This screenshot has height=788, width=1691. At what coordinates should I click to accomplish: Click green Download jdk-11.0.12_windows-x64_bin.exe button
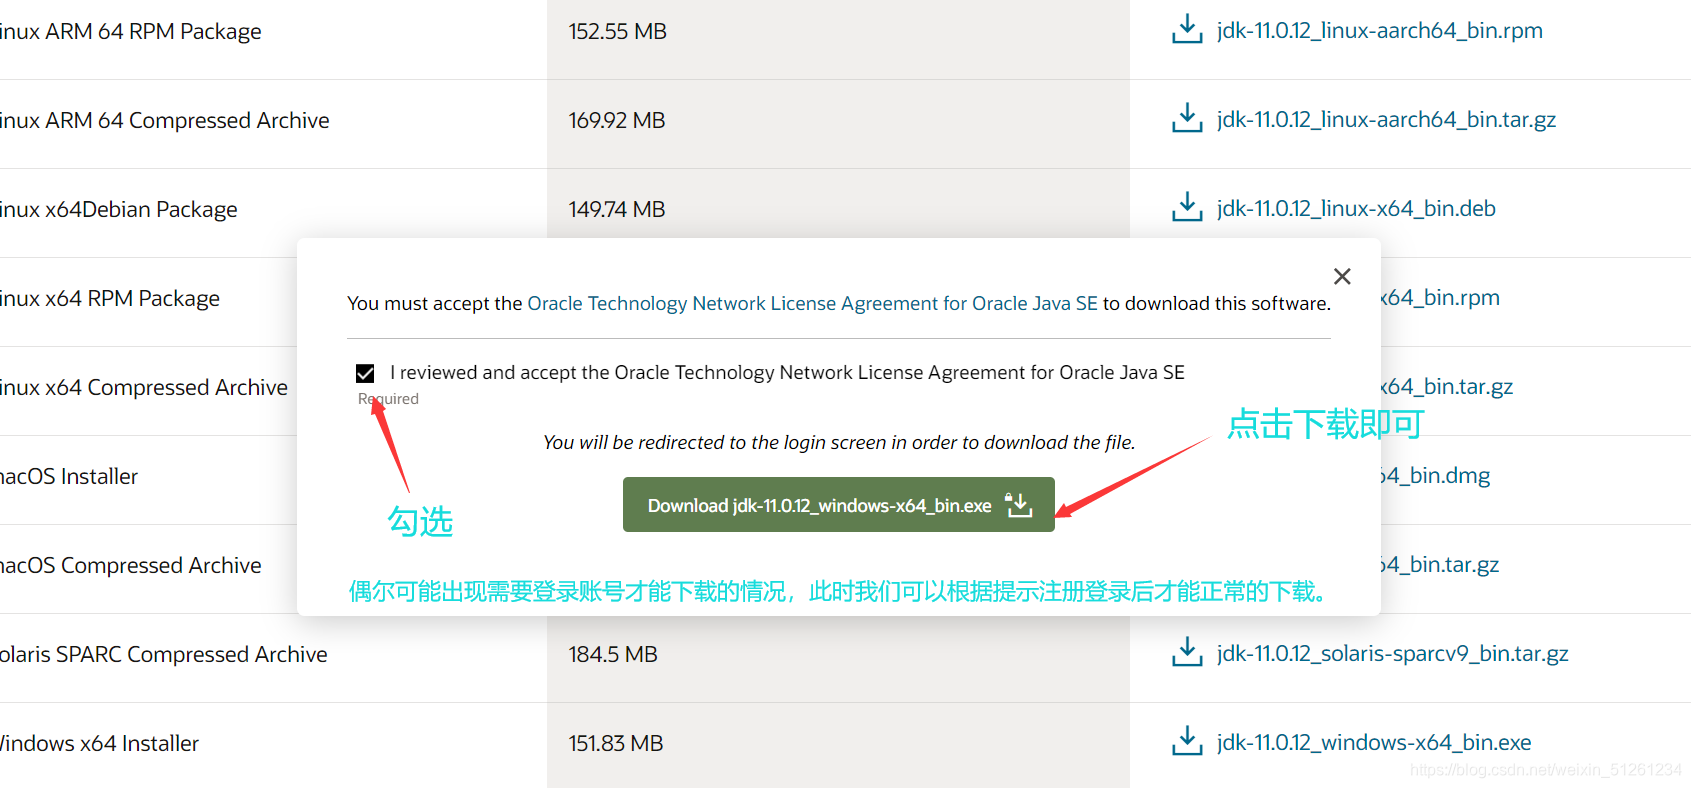click(x=838, y=505)
